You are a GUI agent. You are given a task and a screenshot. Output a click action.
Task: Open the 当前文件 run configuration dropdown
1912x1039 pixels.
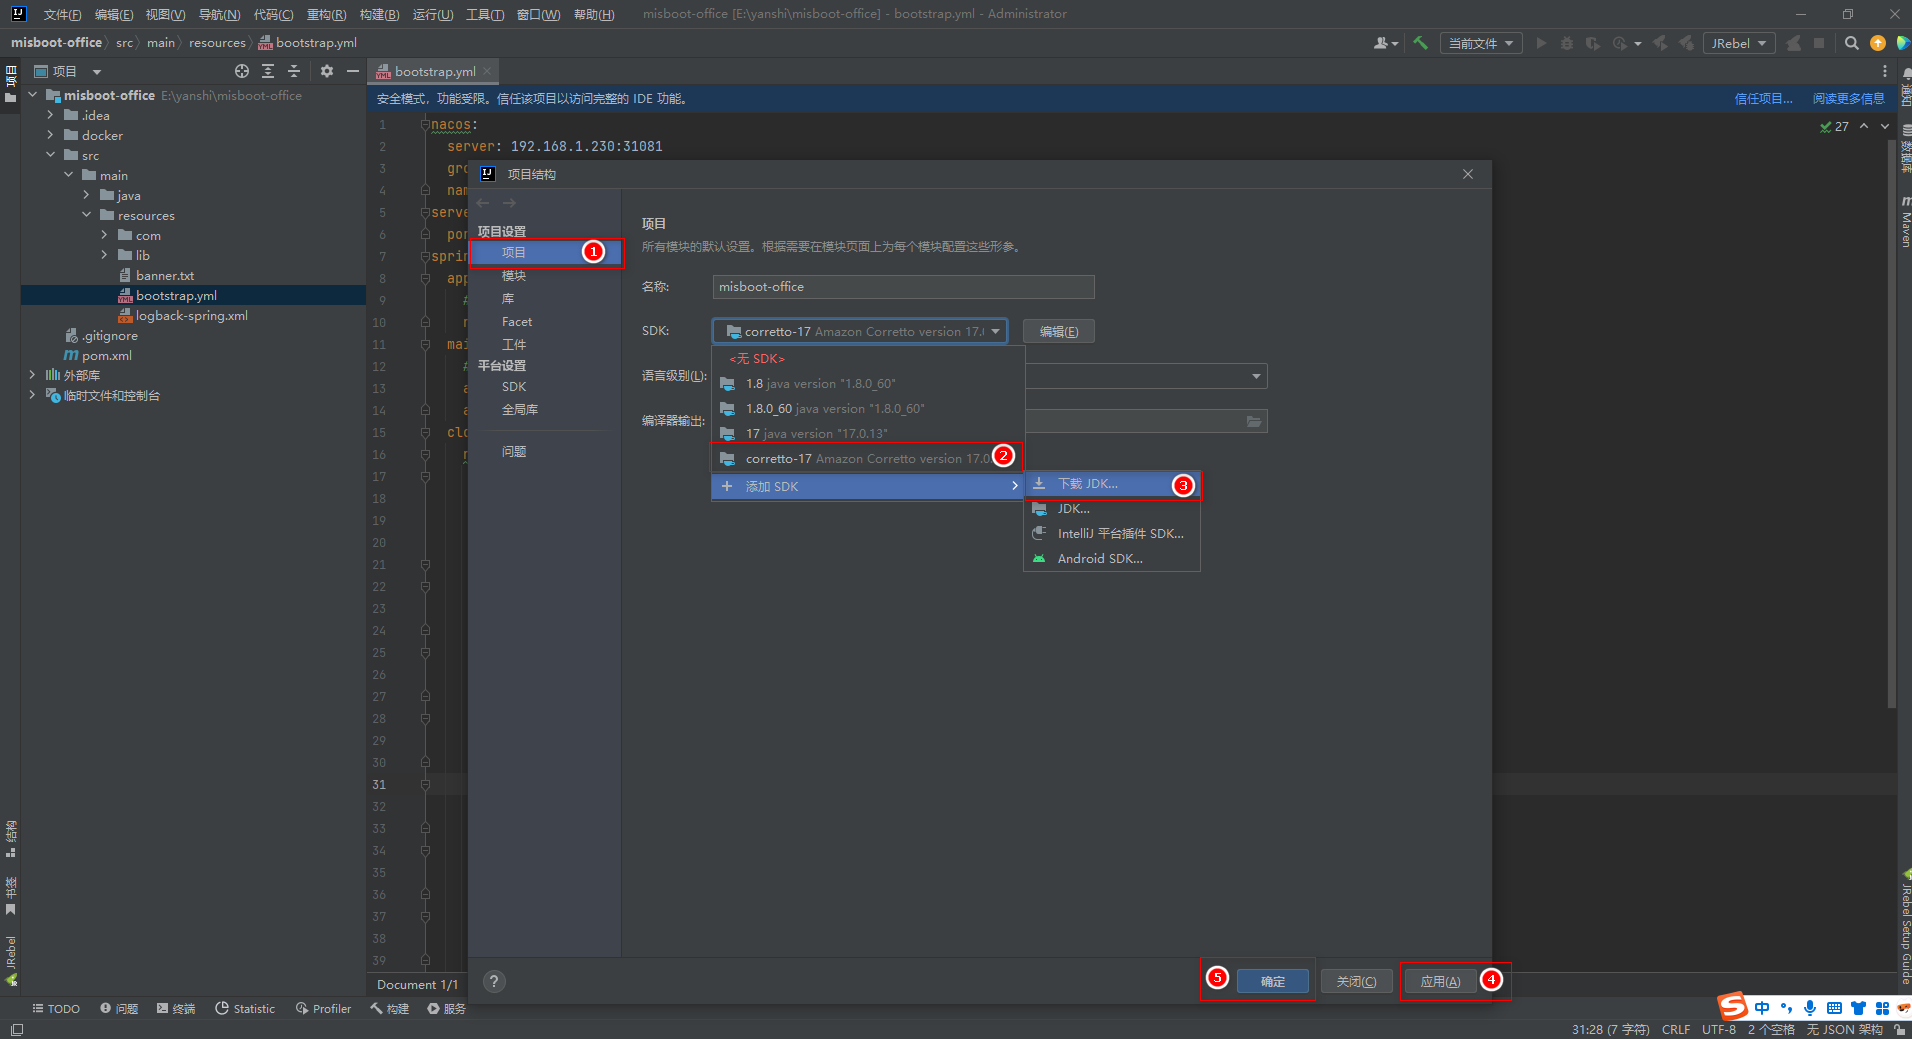(x=1481, y=43)
